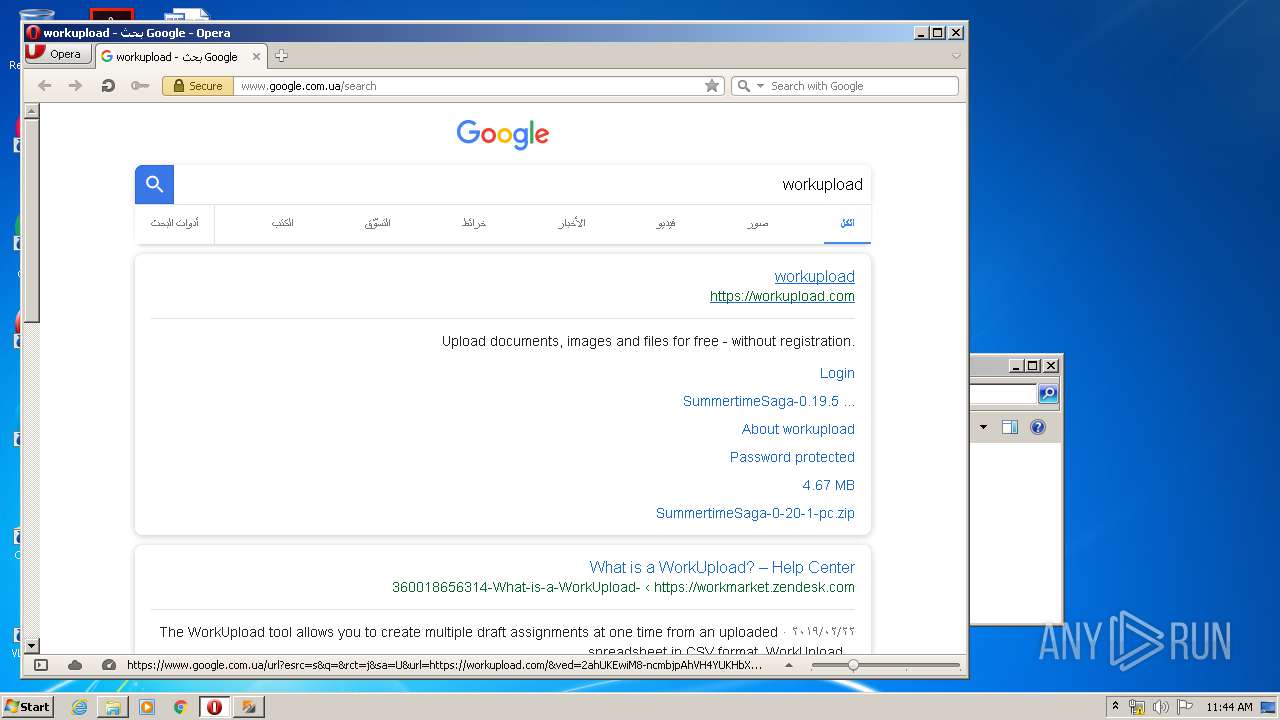Open the https://workupload.com URL link

point(782,296)
